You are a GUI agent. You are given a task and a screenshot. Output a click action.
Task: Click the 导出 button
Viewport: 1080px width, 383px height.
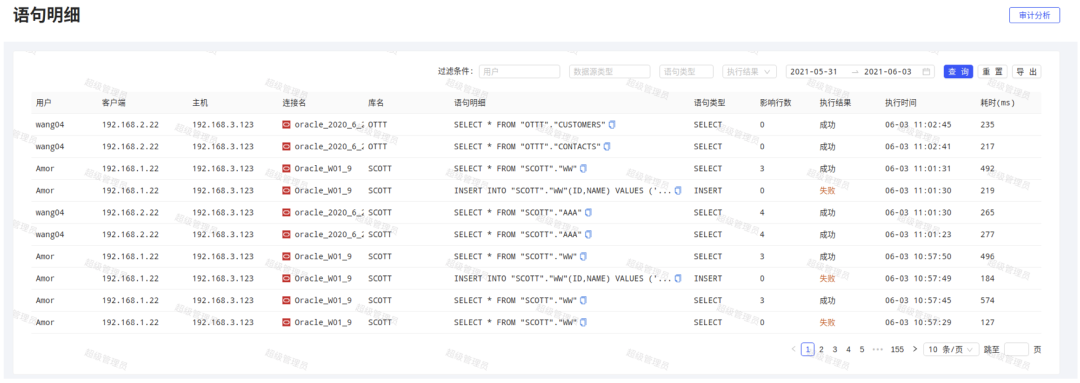[x=1026, y=72]
